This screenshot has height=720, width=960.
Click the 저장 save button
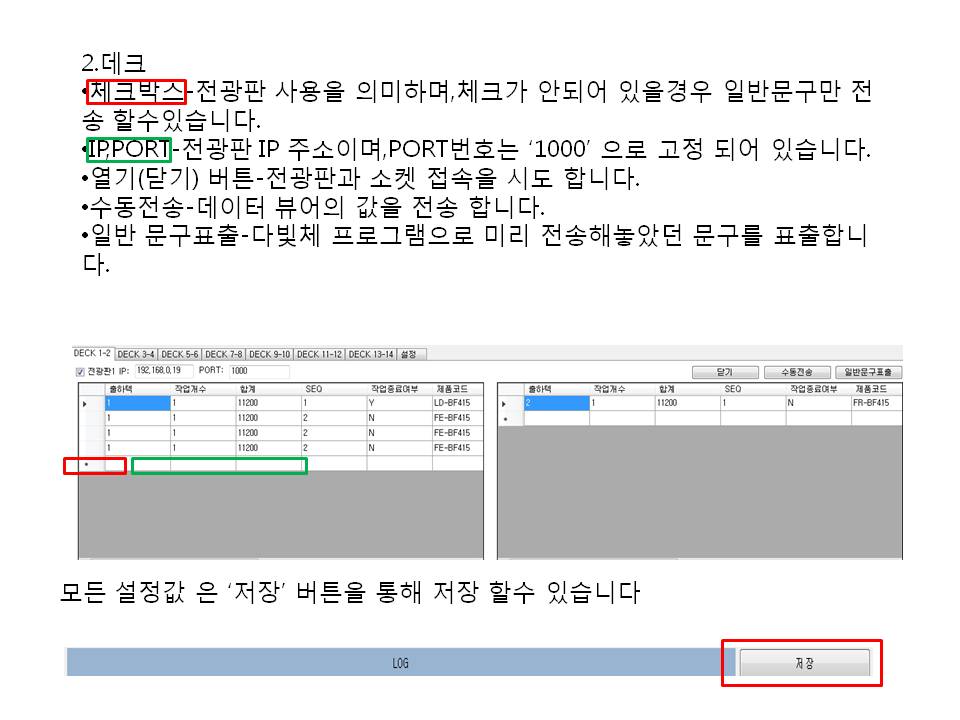click(804, 663)
